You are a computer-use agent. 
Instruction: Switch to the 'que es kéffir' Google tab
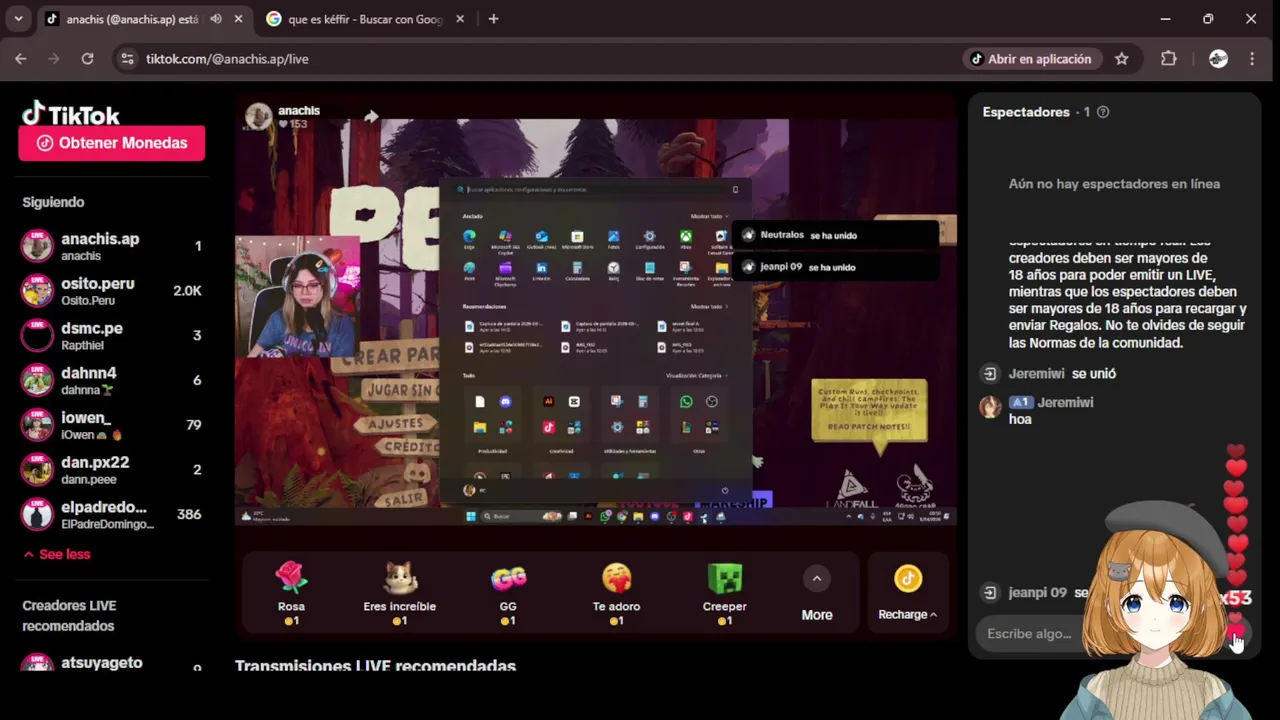[x=365, y=19]
